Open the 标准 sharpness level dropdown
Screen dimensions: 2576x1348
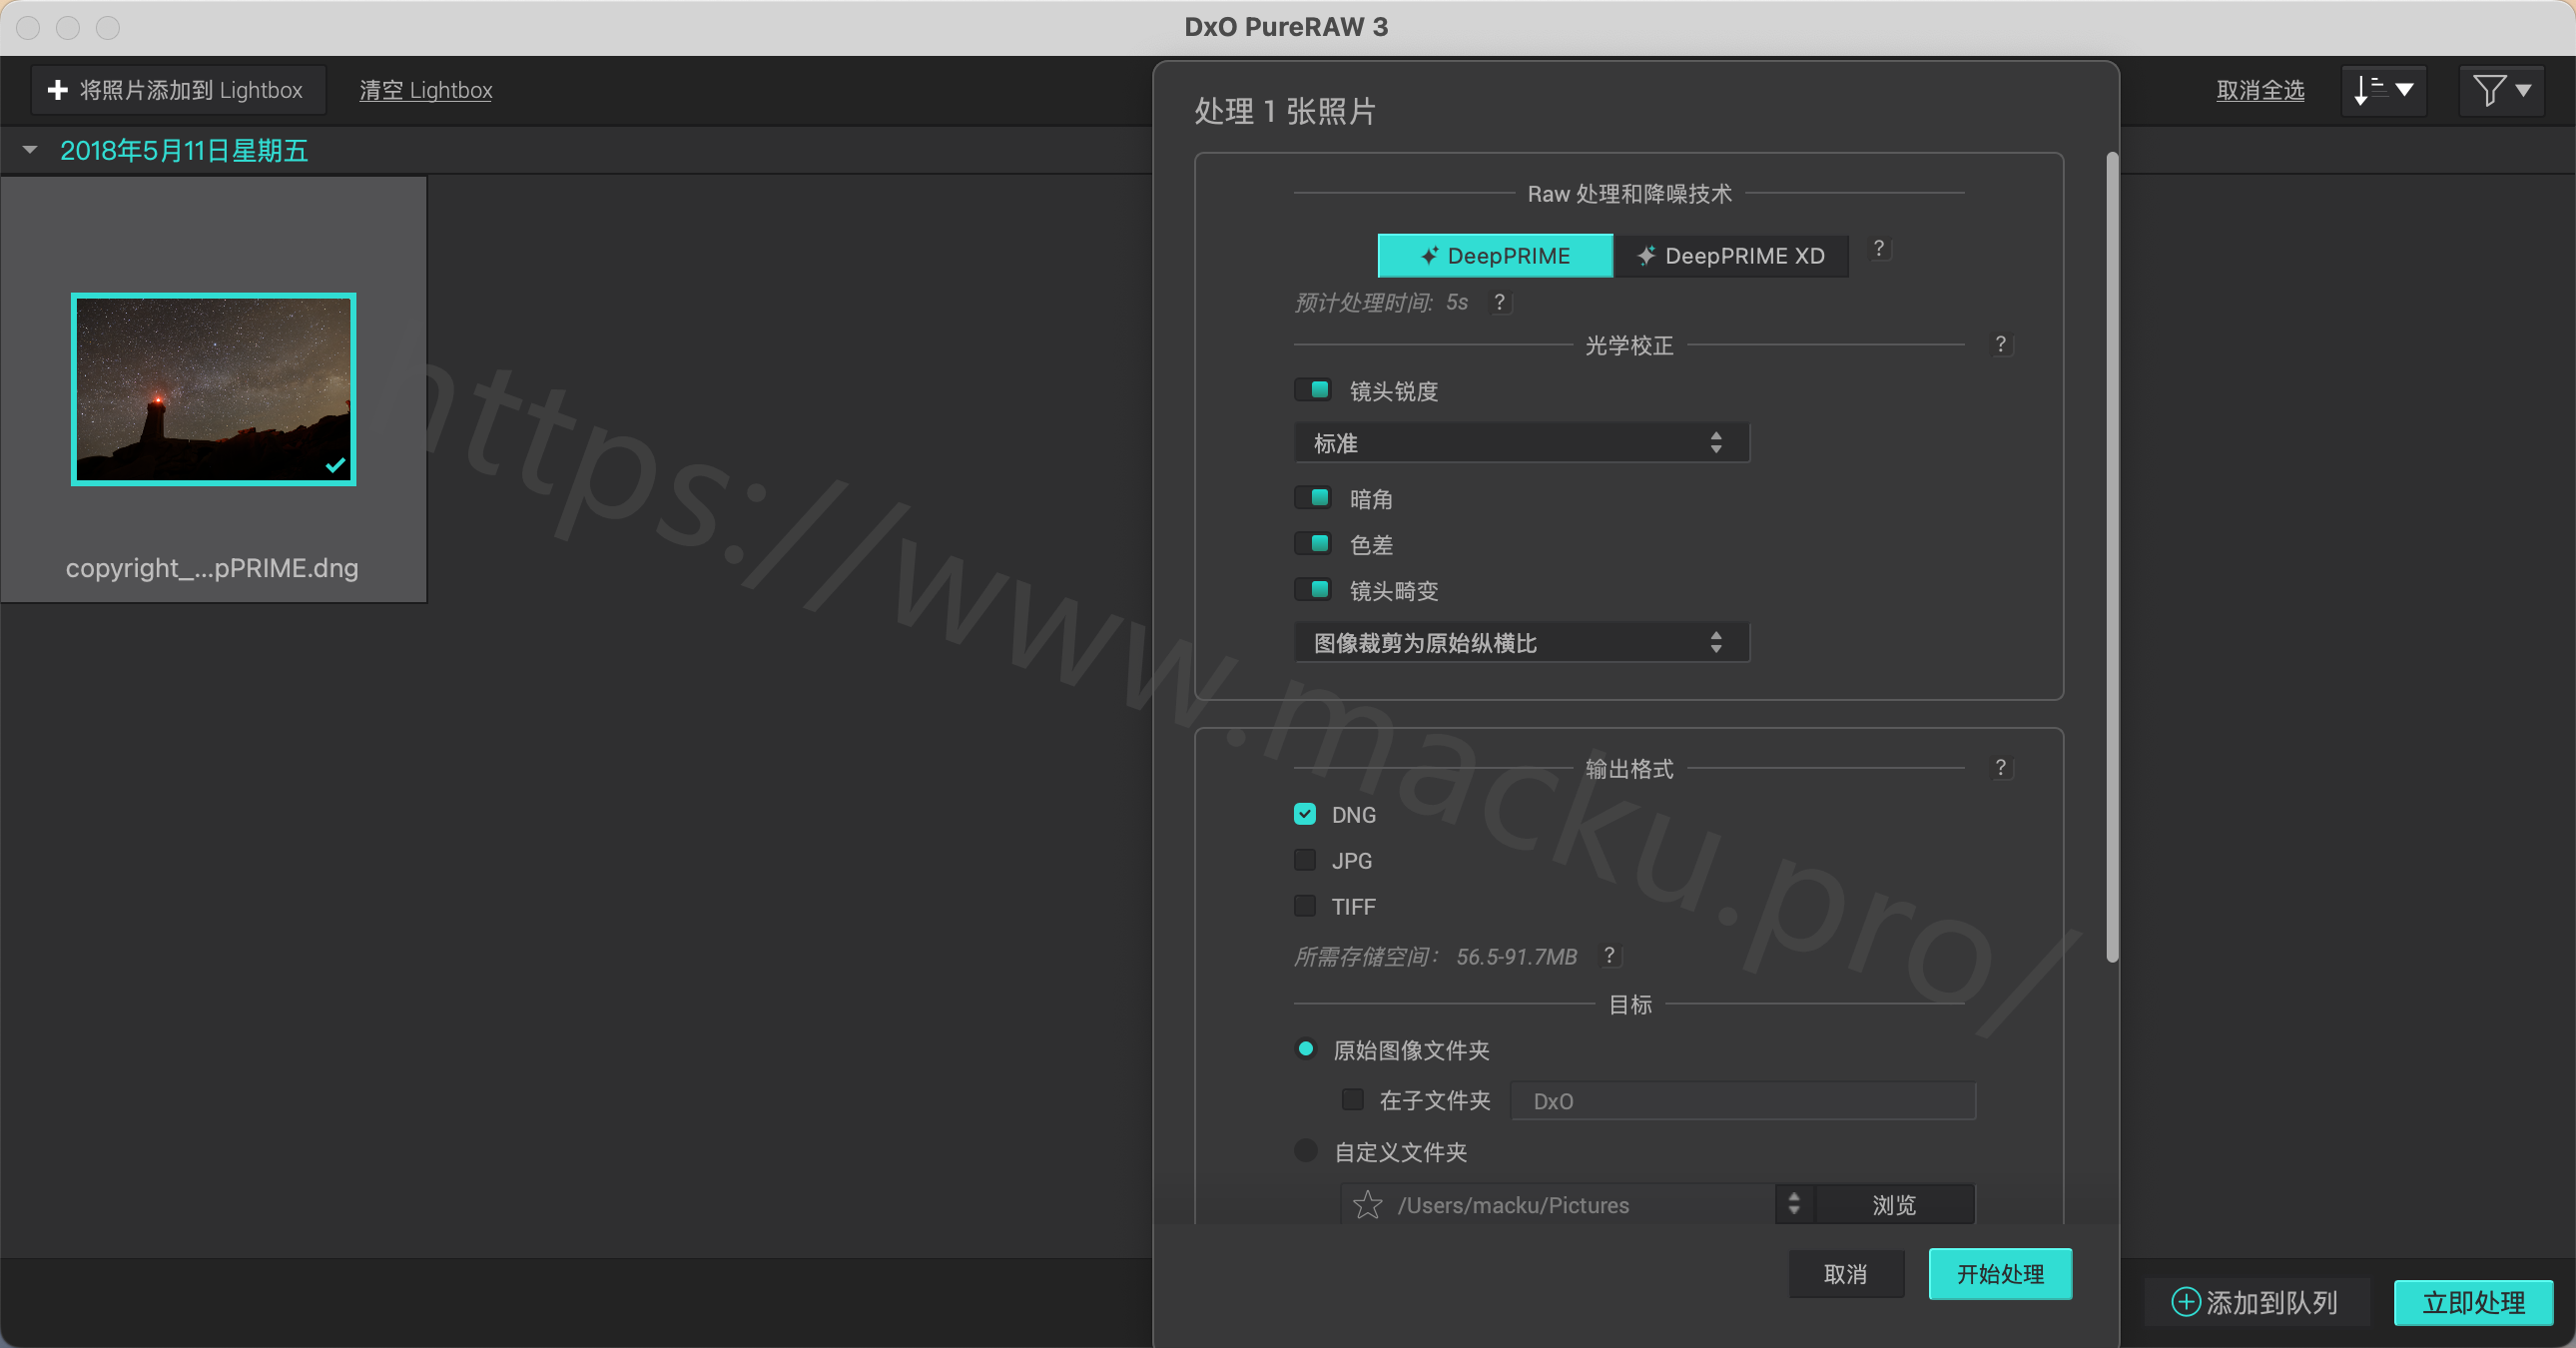coord(1522,443)
